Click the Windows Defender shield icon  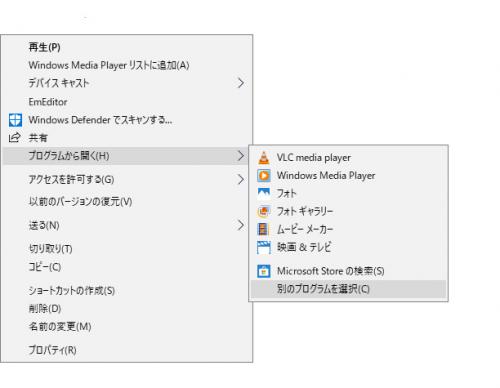point(15,120)
